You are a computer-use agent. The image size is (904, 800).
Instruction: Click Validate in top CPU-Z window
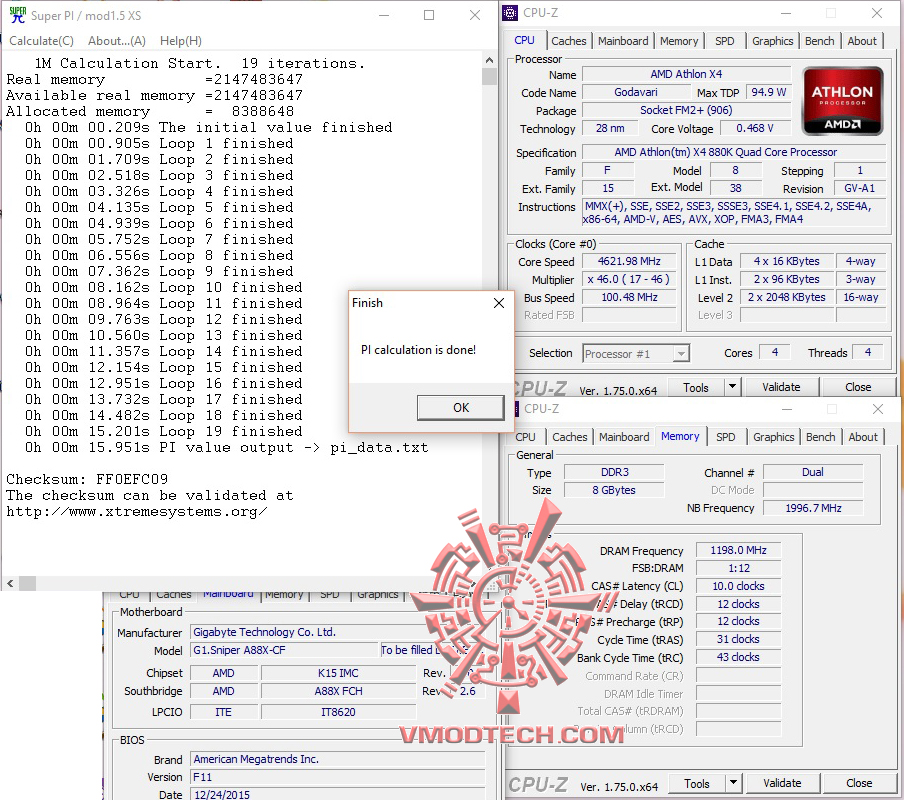(x=781, y=387)
